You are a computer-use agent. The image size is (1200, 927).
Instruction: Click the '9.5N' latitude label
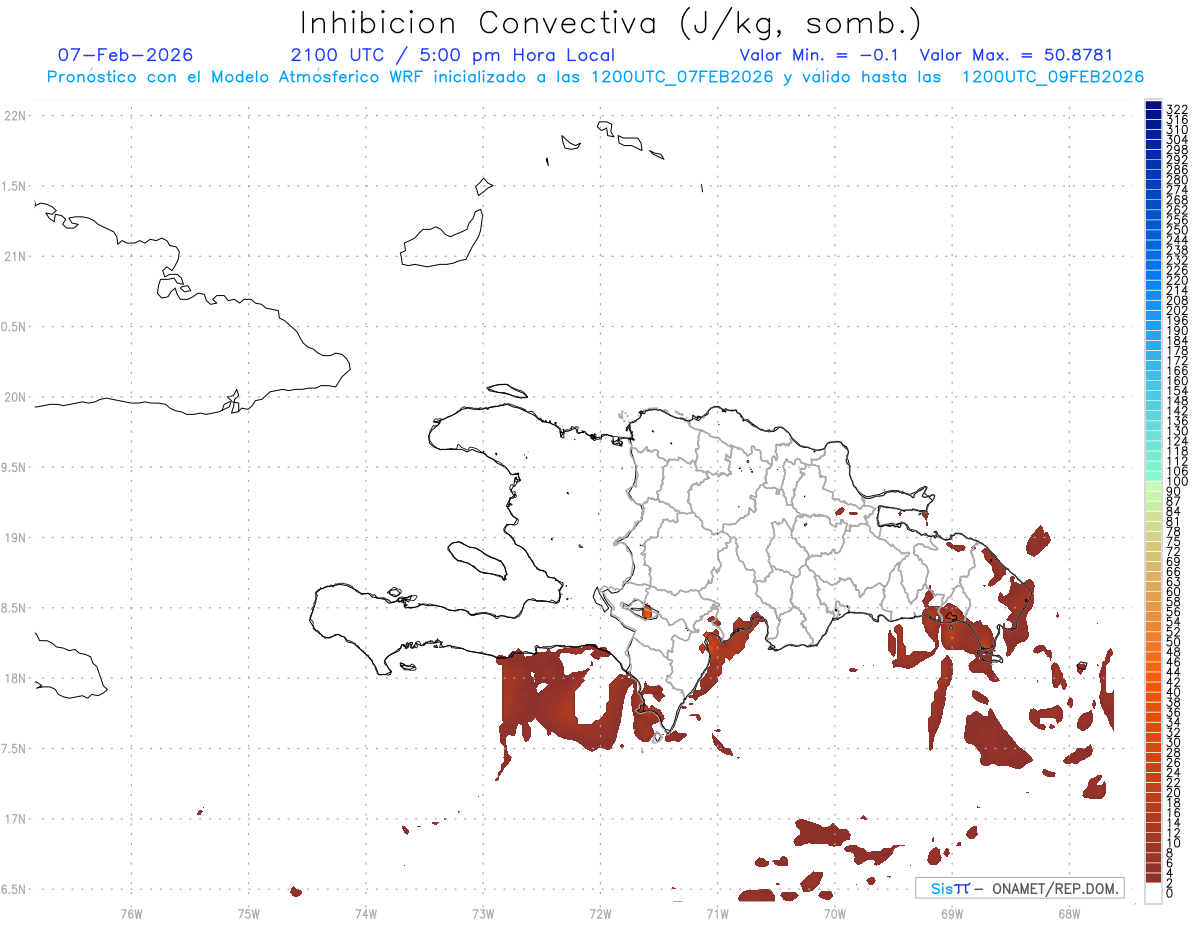[x=13, y=467]
